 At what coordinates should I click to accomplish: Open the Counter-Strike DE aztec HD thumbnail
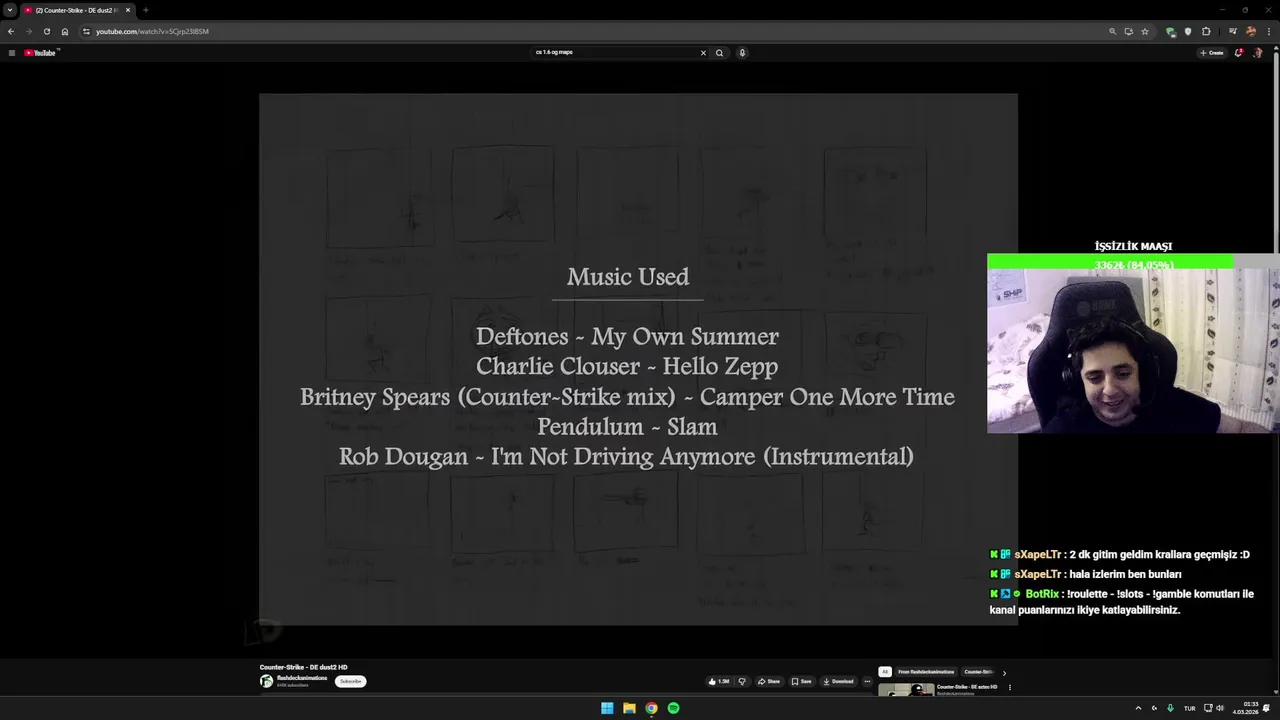pyautogui.click(x=906, y=690)
